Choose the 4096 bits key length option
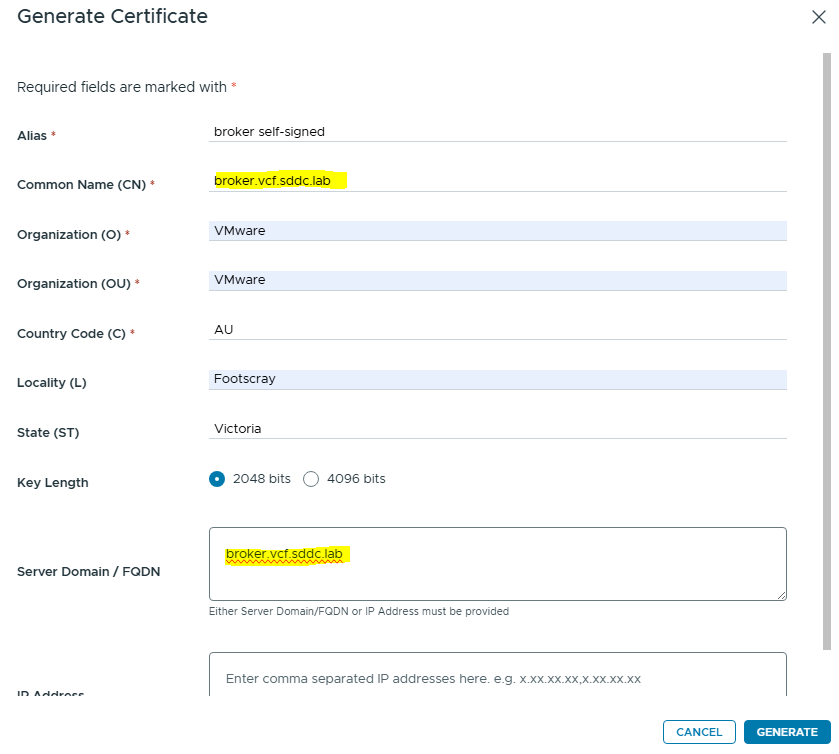The width and height of the screenshot is (839, 754). (311, 479)
